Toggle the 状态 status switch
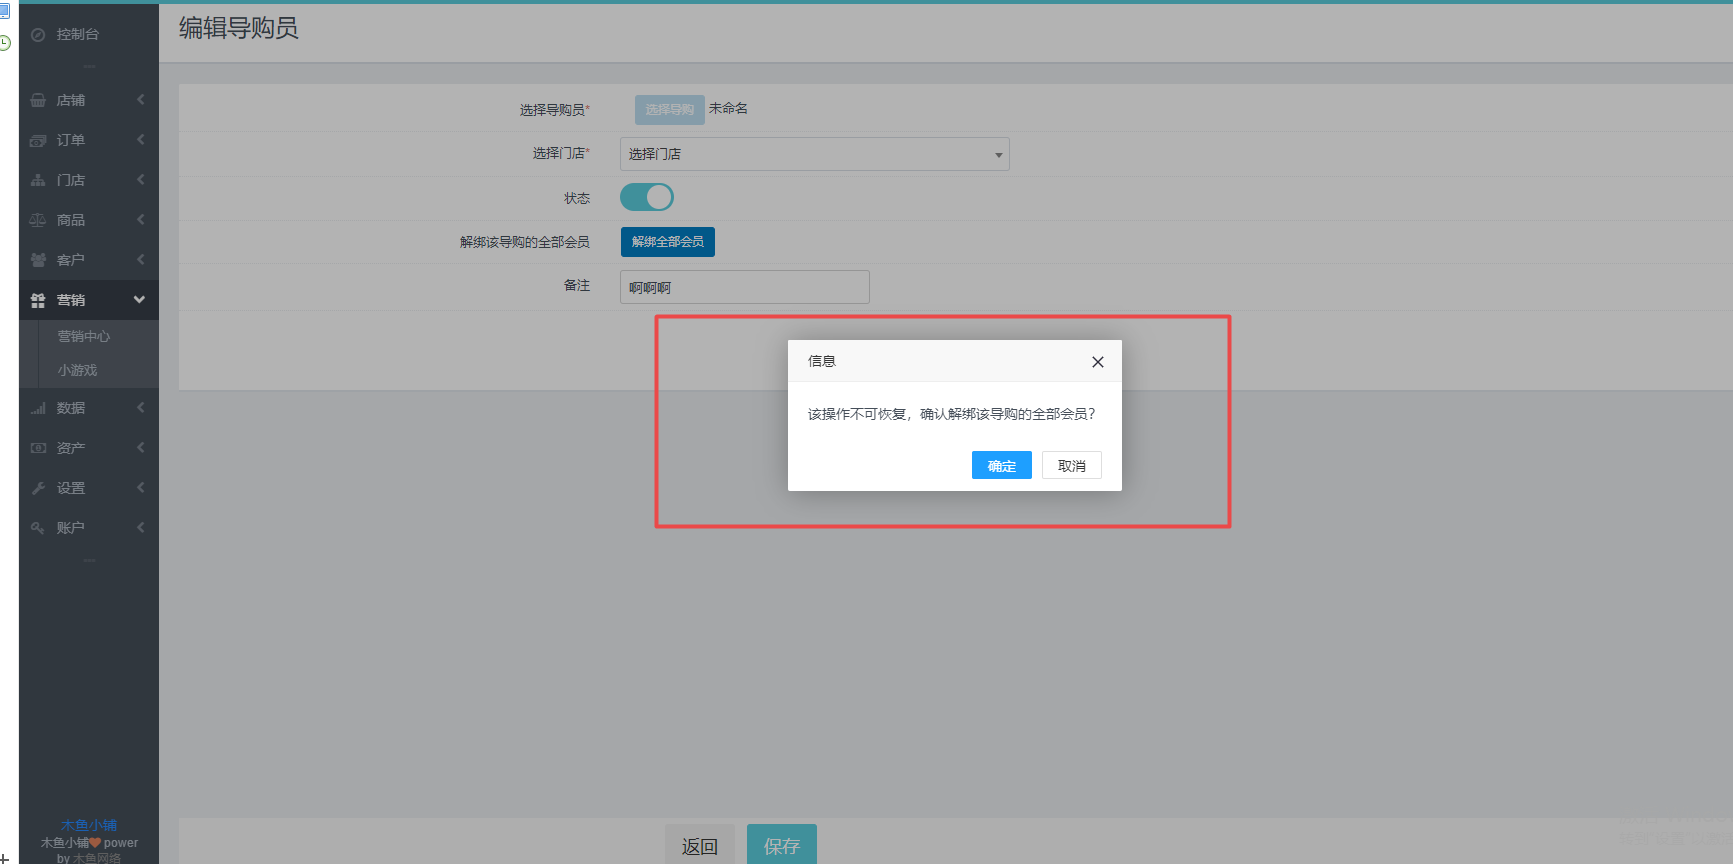The height and width of the screenshot is (864, 1733). tap(647, 197)
